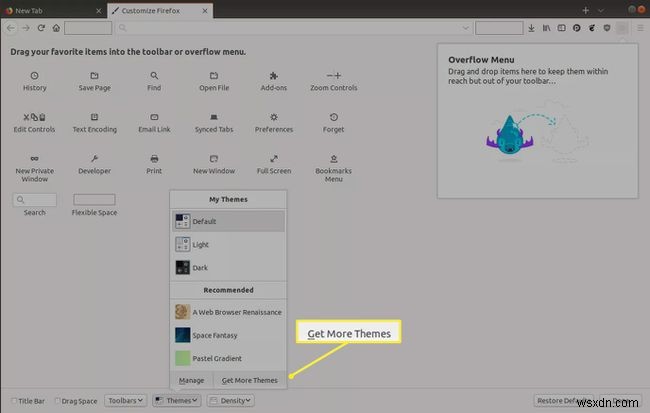The image size is (650, 413).
Task: Click the Sidebars toolbar icon
Action: (561, 28)
